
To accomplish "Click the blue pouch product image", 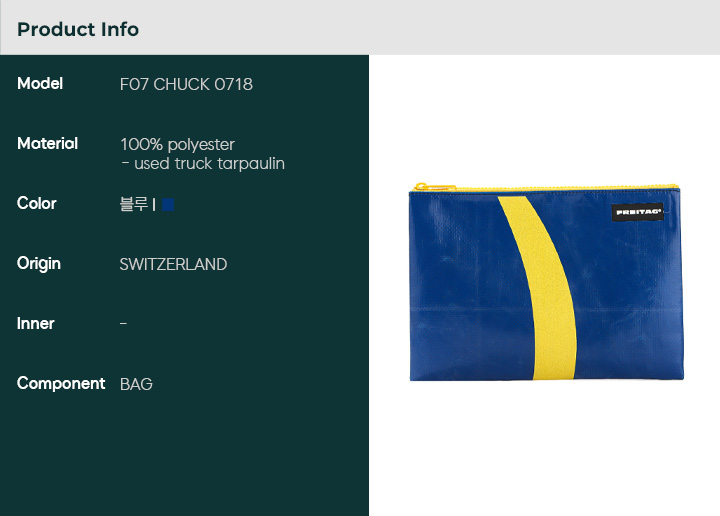I will click(x=546, y=282).
